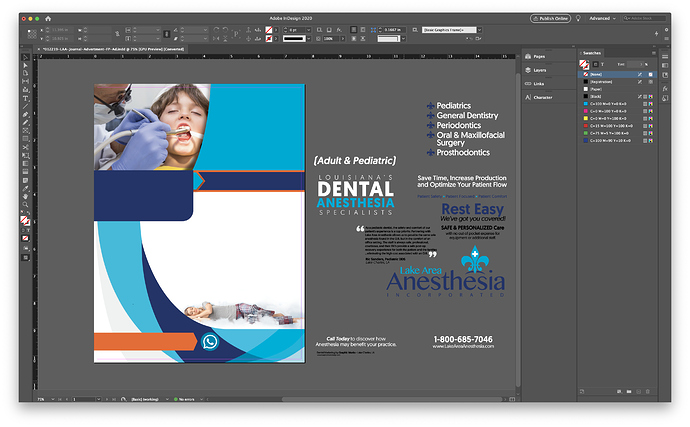This screenshot has height=427, width=690.
Task: Select the Rectangle tool
Action: click(x=26, y=139)
